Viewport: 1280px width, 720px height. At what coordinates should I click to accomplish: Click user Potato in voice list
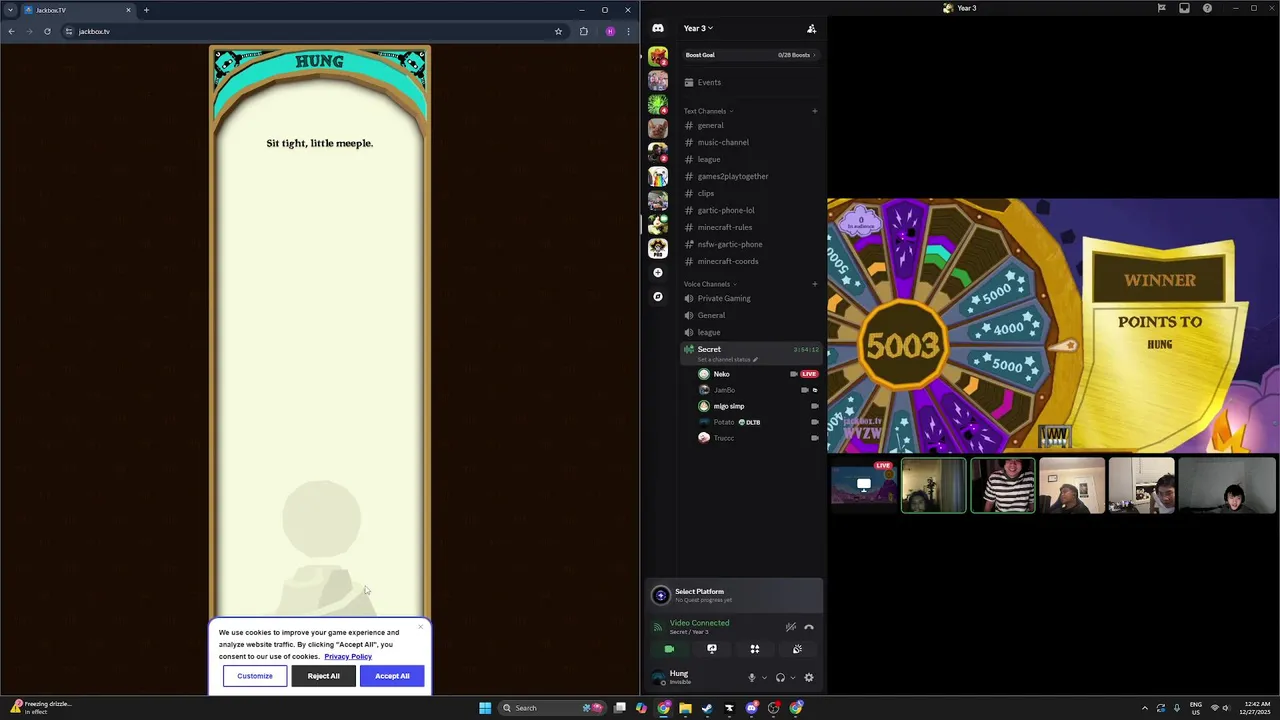[758, 422]
